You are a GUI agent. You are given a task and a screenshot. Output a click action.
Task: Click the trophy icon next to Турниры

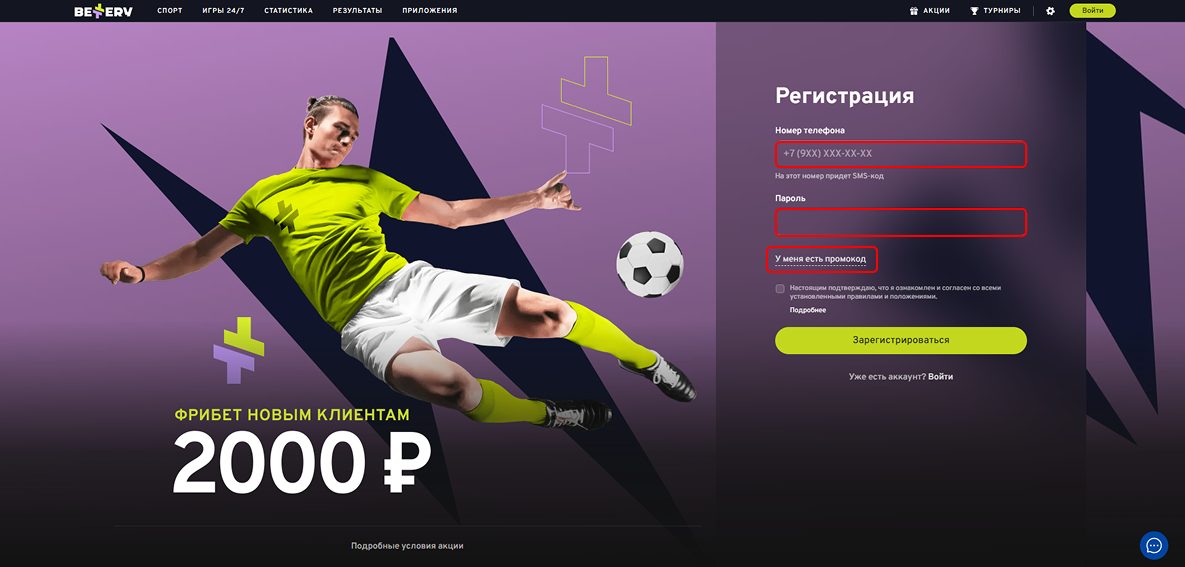point(974,11)
